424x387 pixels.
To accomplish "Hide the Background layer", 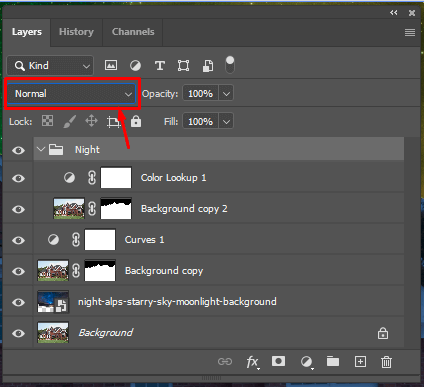I will 18,333.
